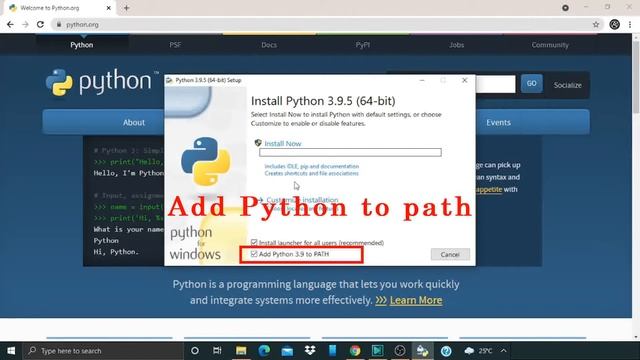640x360 pixels.
Task: Open the Events menu on python.org
Action: (x=498, y=122)
